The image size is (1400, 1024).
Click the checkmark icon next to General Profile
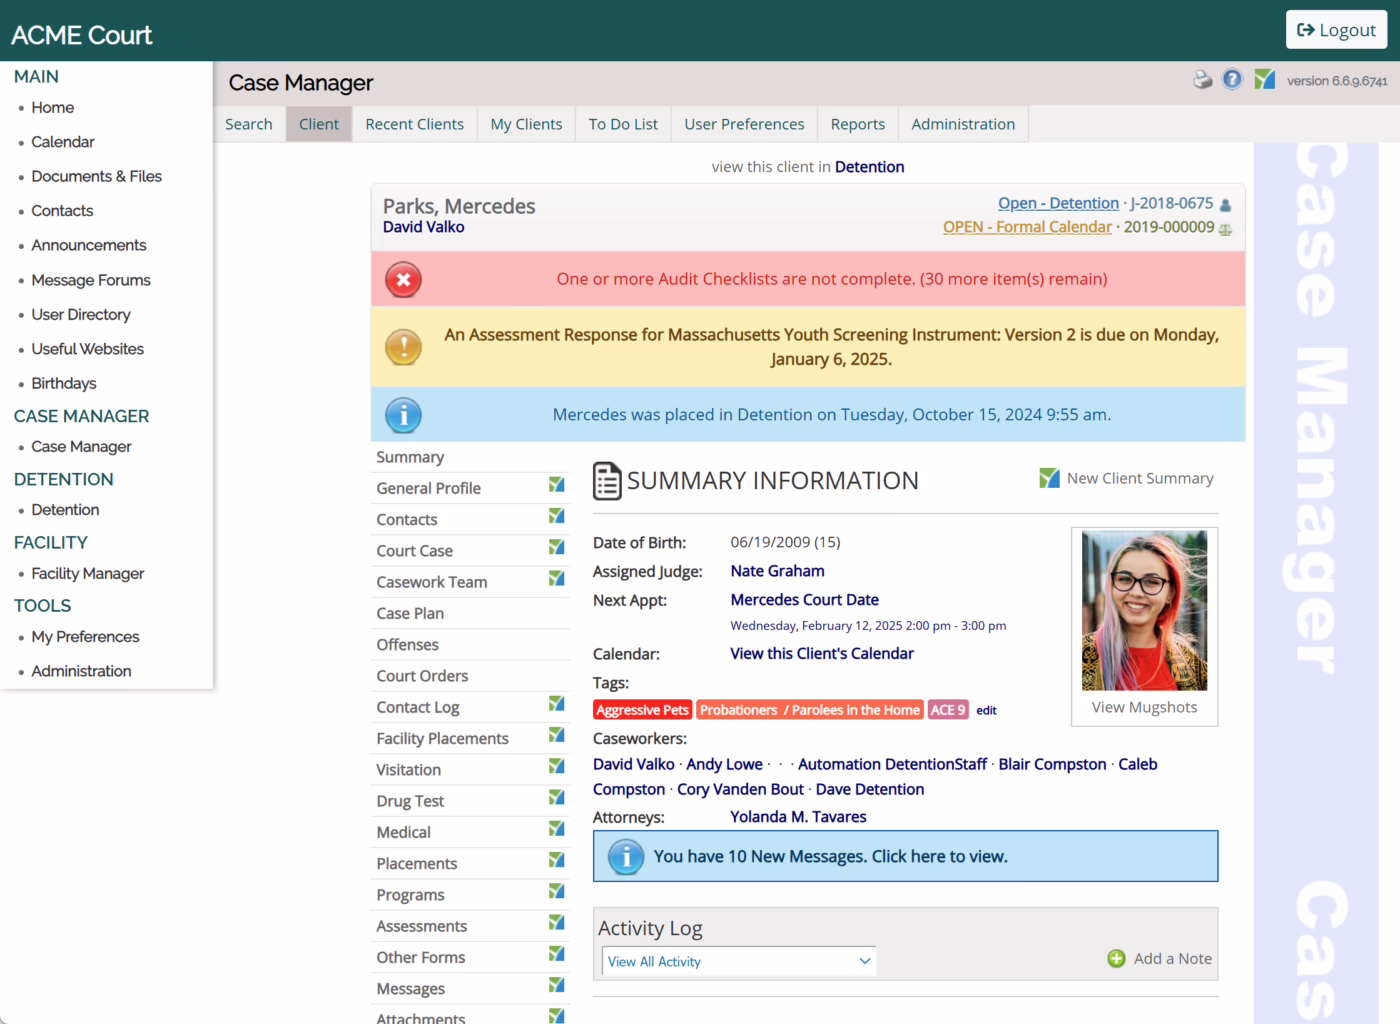[x=557, y=485]
